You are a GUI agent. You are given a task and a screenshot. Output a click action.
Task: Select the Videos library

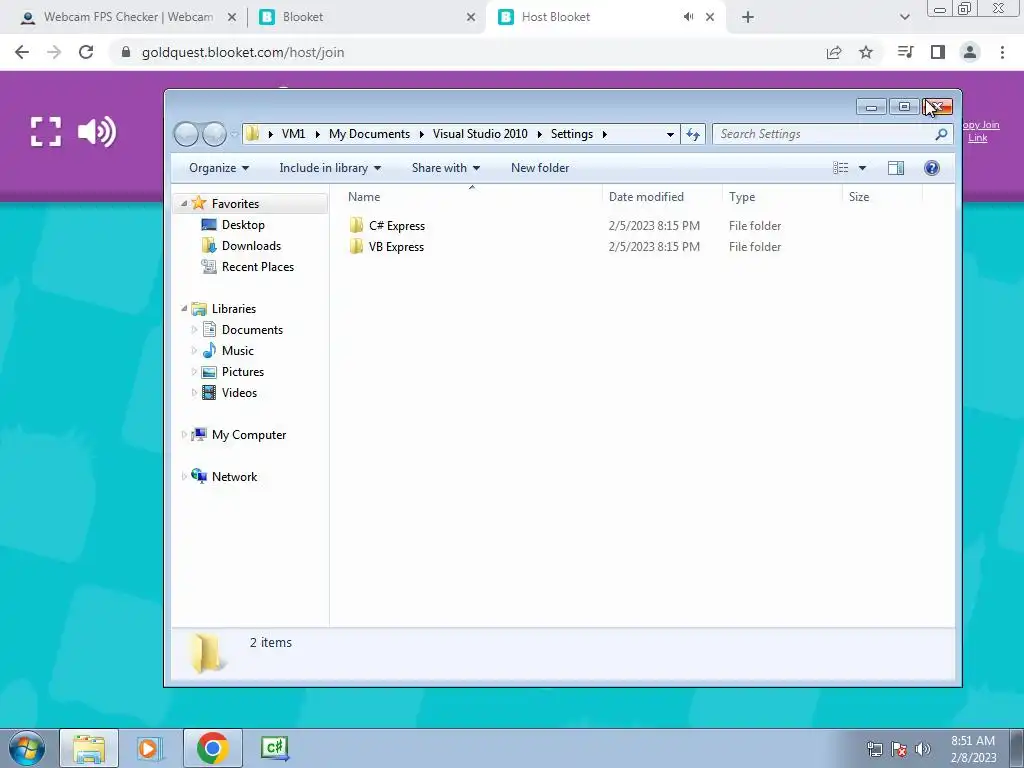pos(239,392)
